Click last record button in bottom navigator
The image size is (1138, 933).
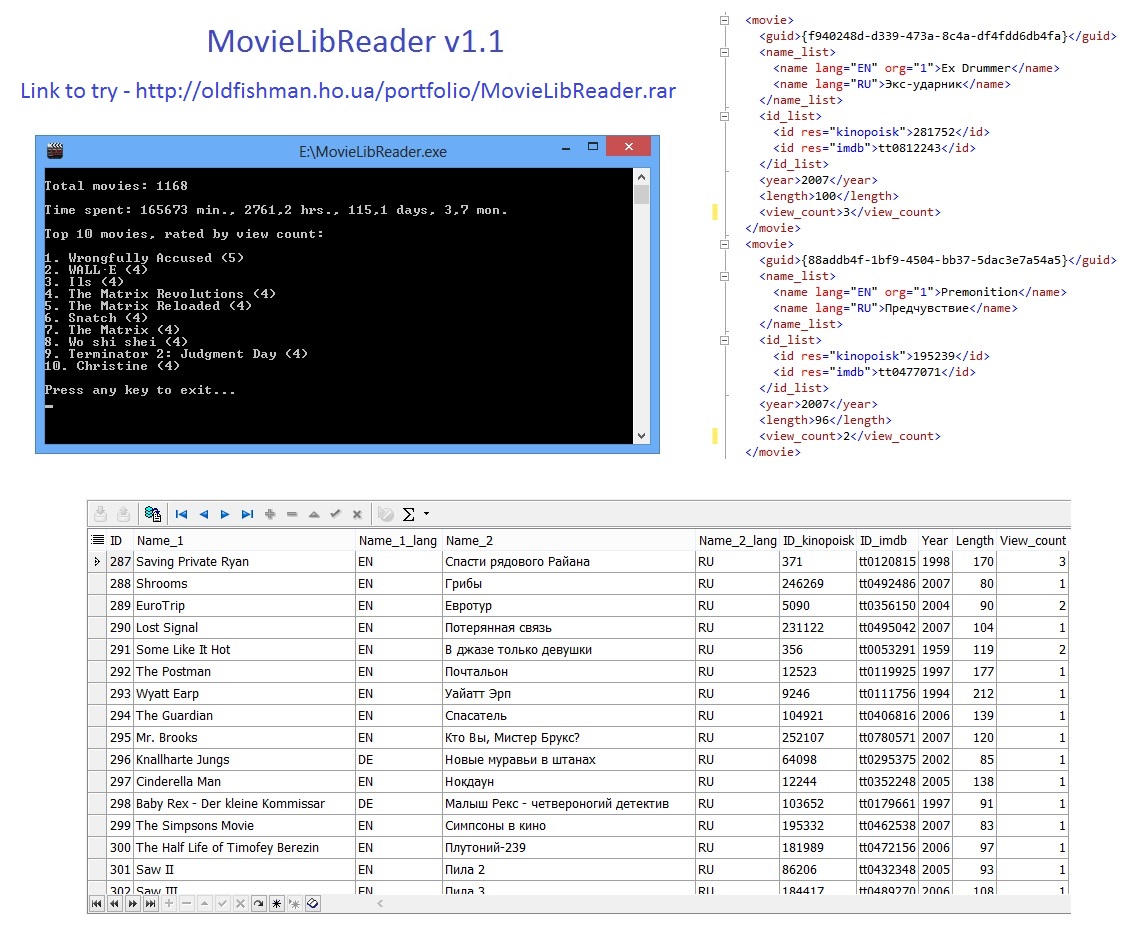click(150, 904)
